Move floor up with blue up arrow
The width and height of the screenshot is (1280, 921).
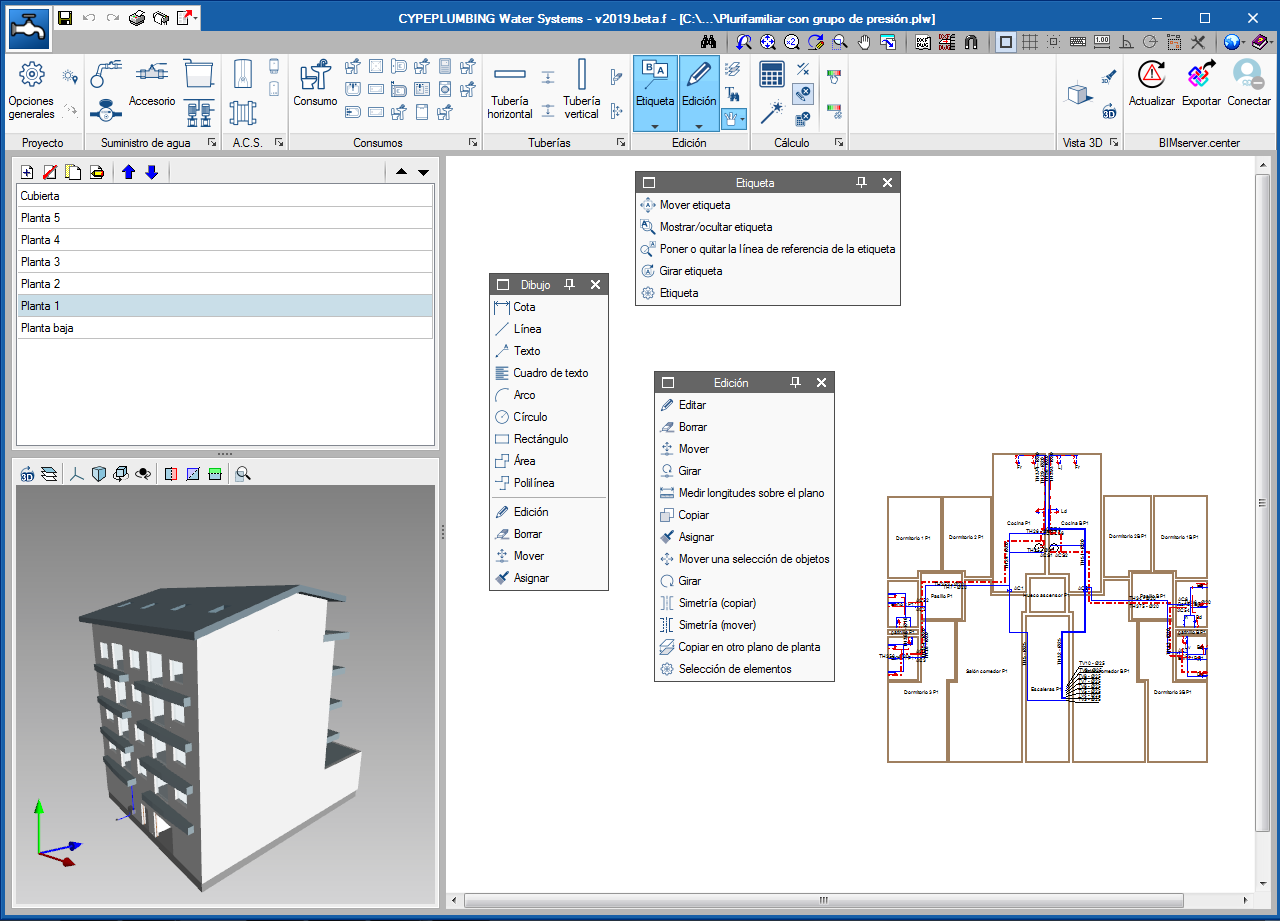point(128,172)
